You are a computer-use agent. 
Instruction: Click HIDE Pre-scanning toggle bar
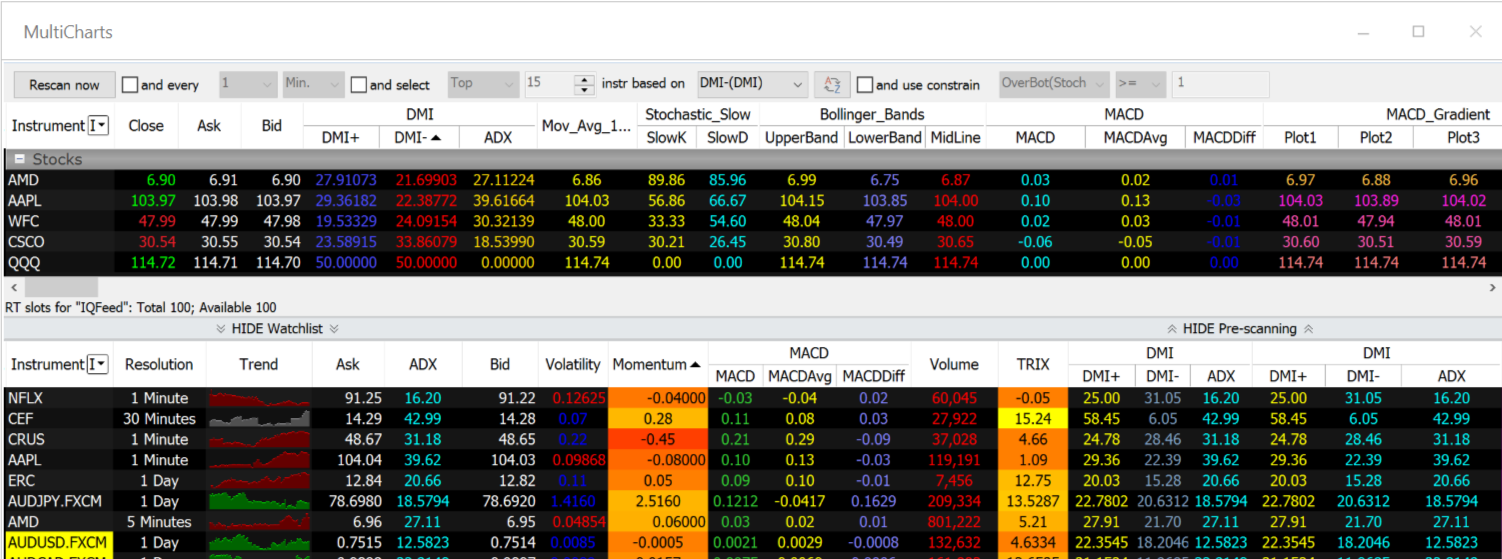click(1240, 328)
